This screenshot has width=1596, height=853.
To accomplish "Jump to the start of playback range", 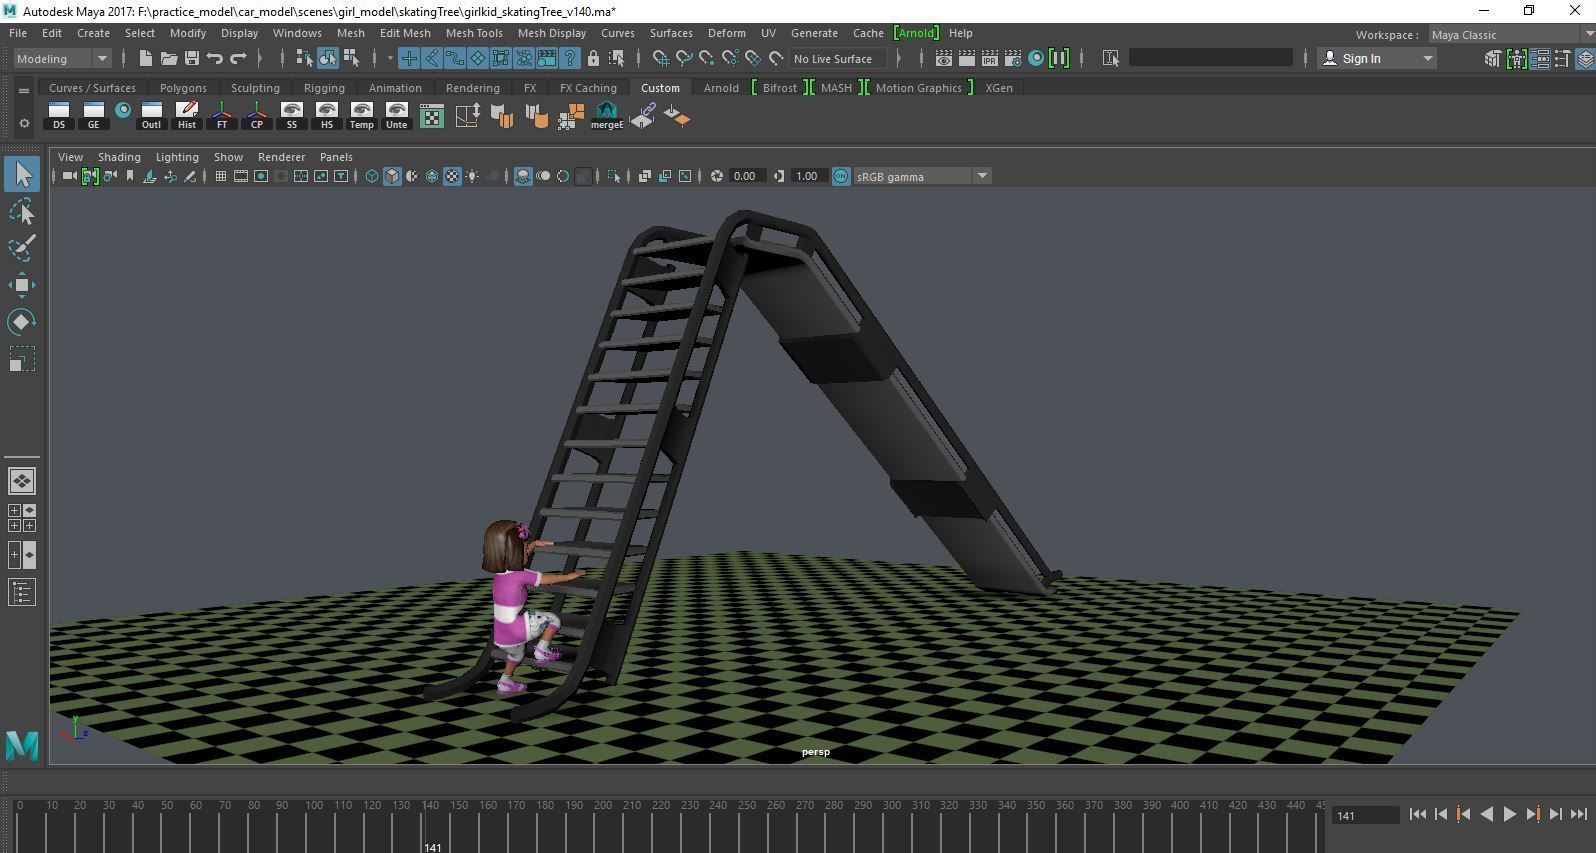I will coord(1418,814).
